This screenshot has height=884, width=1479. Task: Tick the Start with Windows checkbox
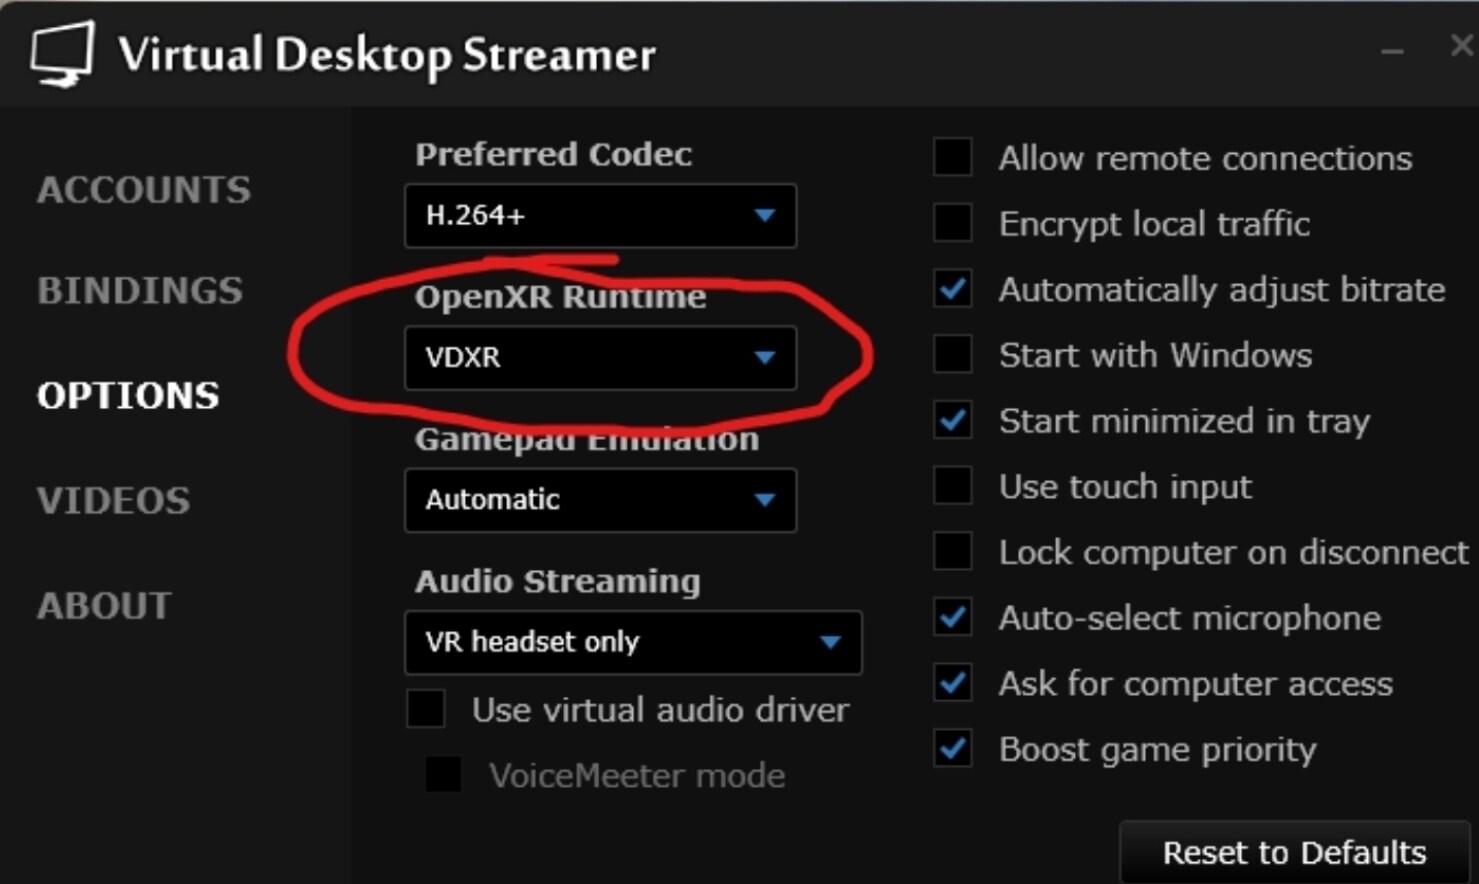(952, 354)
